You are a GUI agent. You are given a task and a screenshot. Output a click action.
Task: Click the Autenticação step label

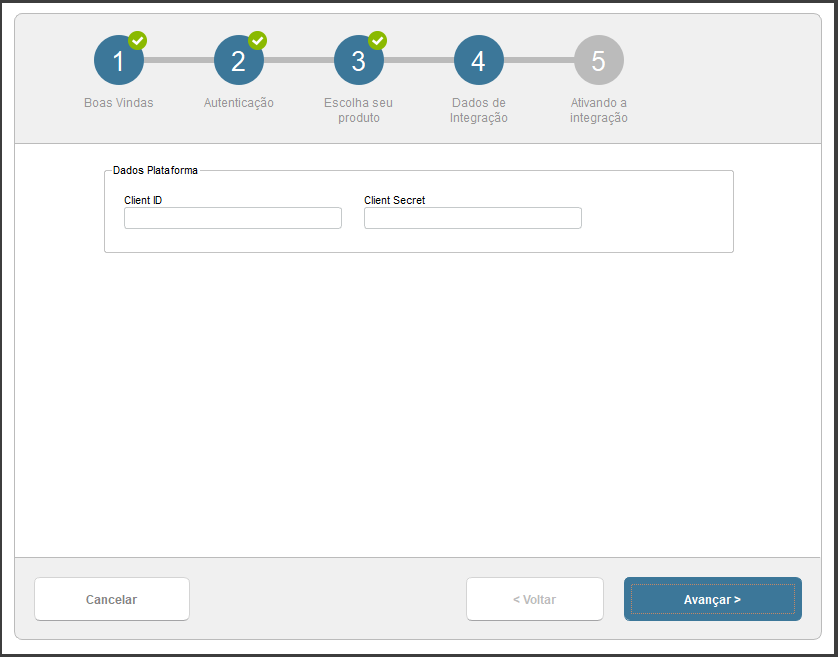[239, 103]
